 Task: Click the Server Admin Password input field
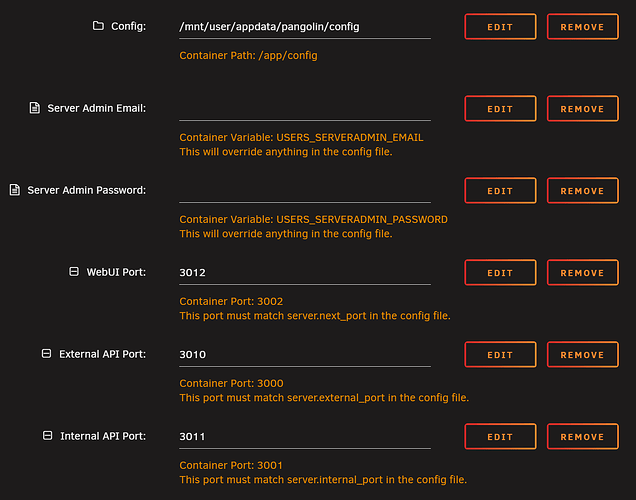click(304, 190)
